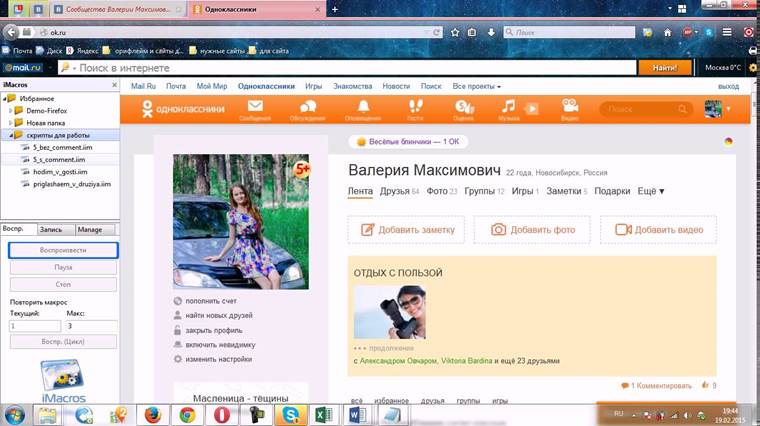Launch Opera from the taskbar
760x426 pixels.
(x=222, y=415)
